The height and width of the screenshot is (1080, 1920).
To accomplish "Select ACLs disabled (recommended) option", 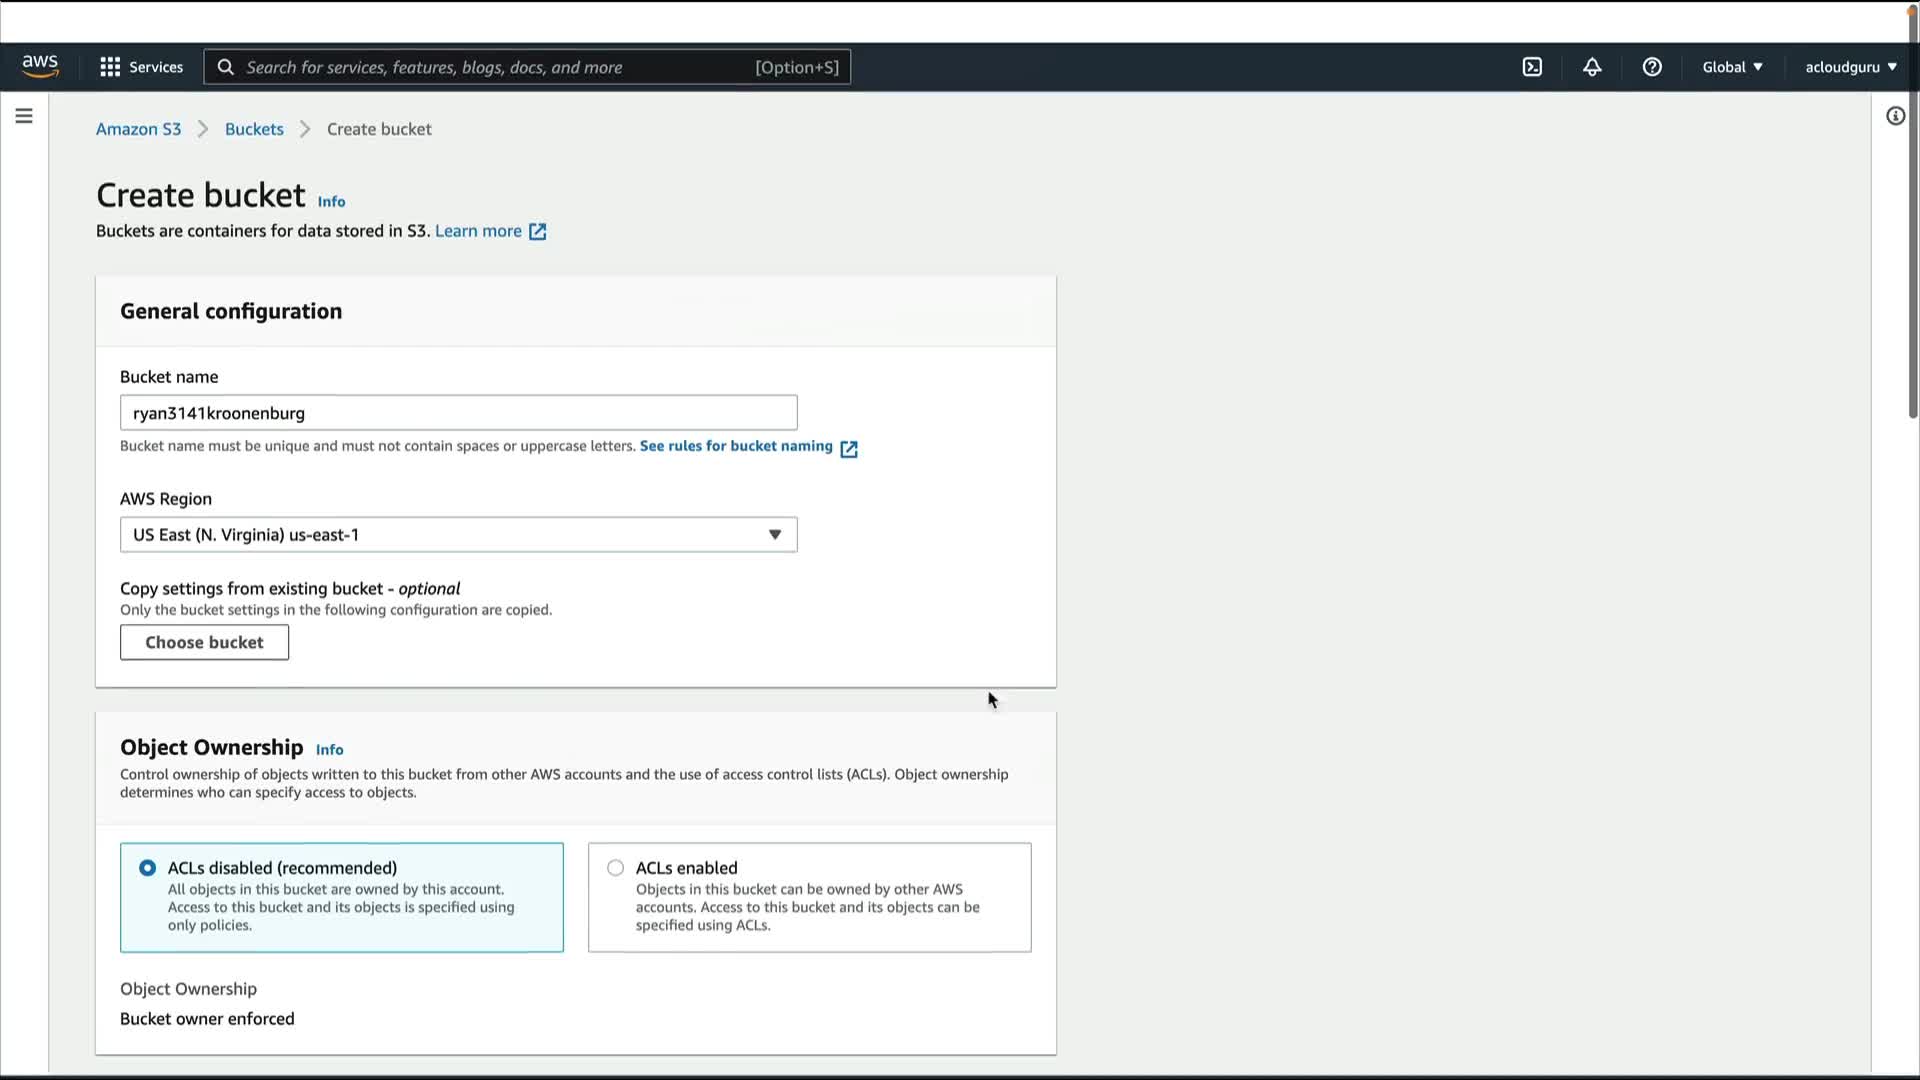I will 148,868.
